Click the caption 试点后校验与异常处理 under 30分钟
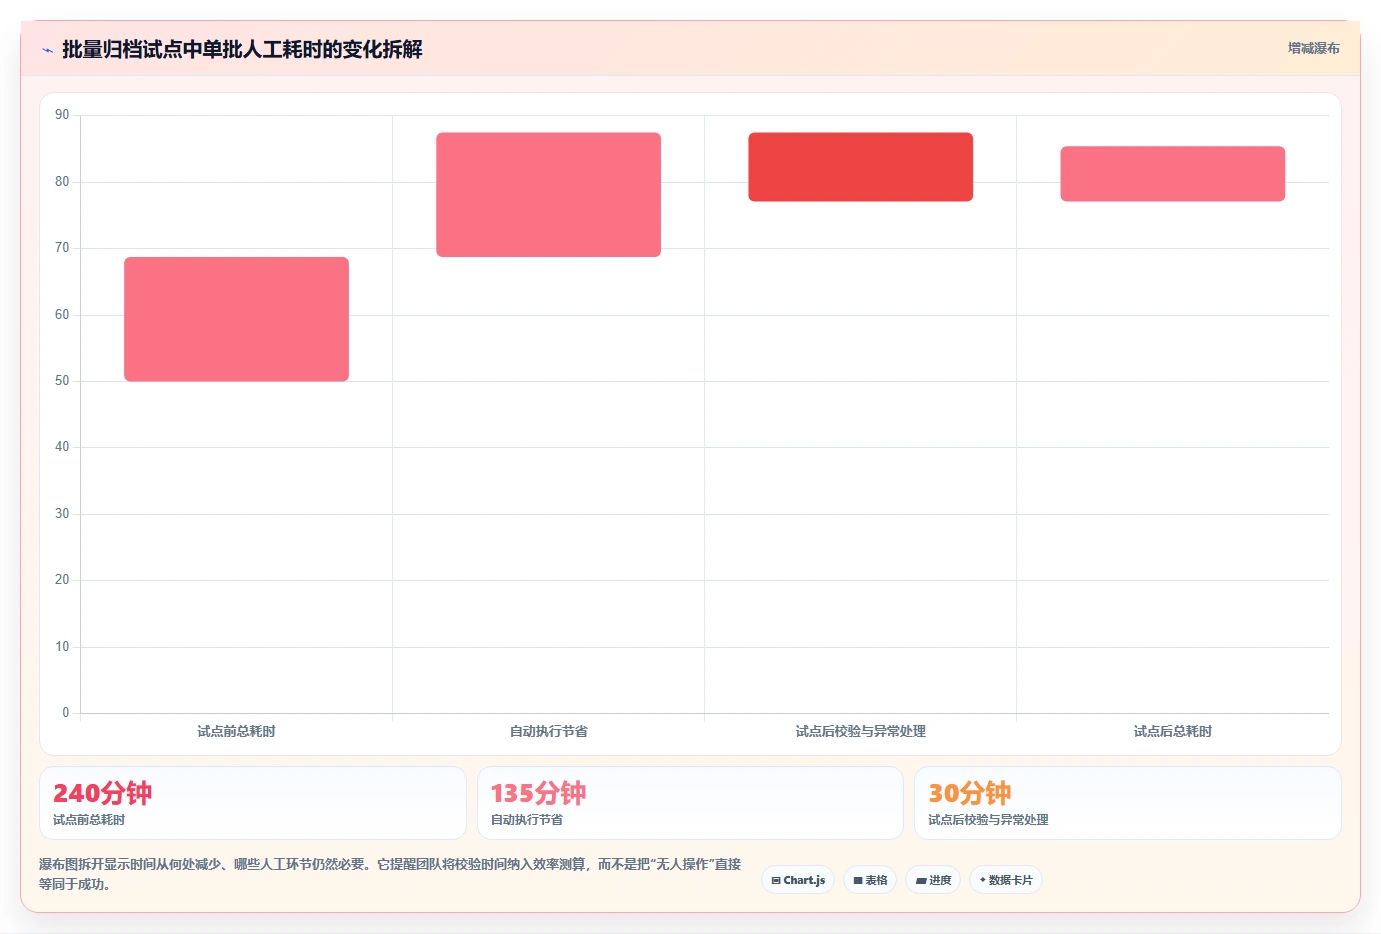Image resolution: width=1381 pixels, height=934 pixels. click(988, 820)
